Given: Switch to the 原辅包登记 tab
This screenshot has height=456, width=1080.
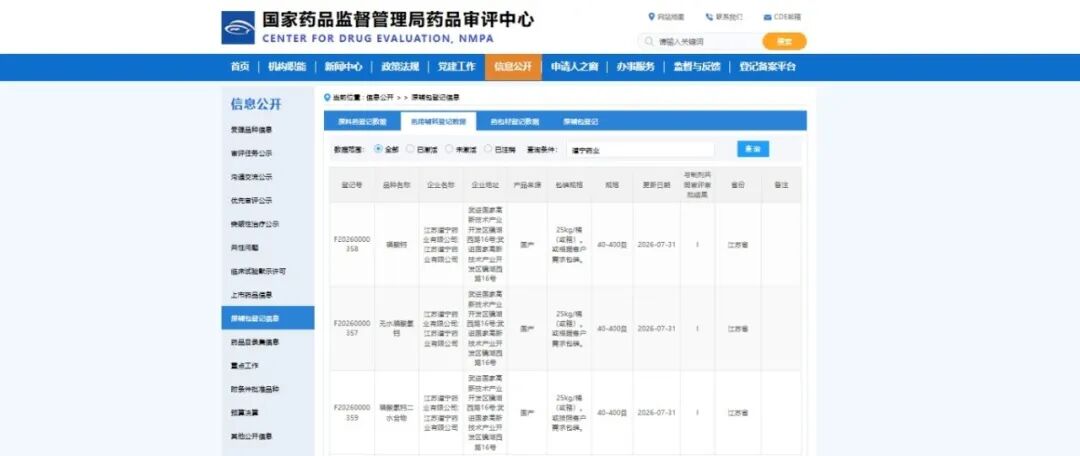Looking at the screenshot, I should click(580, 121).
